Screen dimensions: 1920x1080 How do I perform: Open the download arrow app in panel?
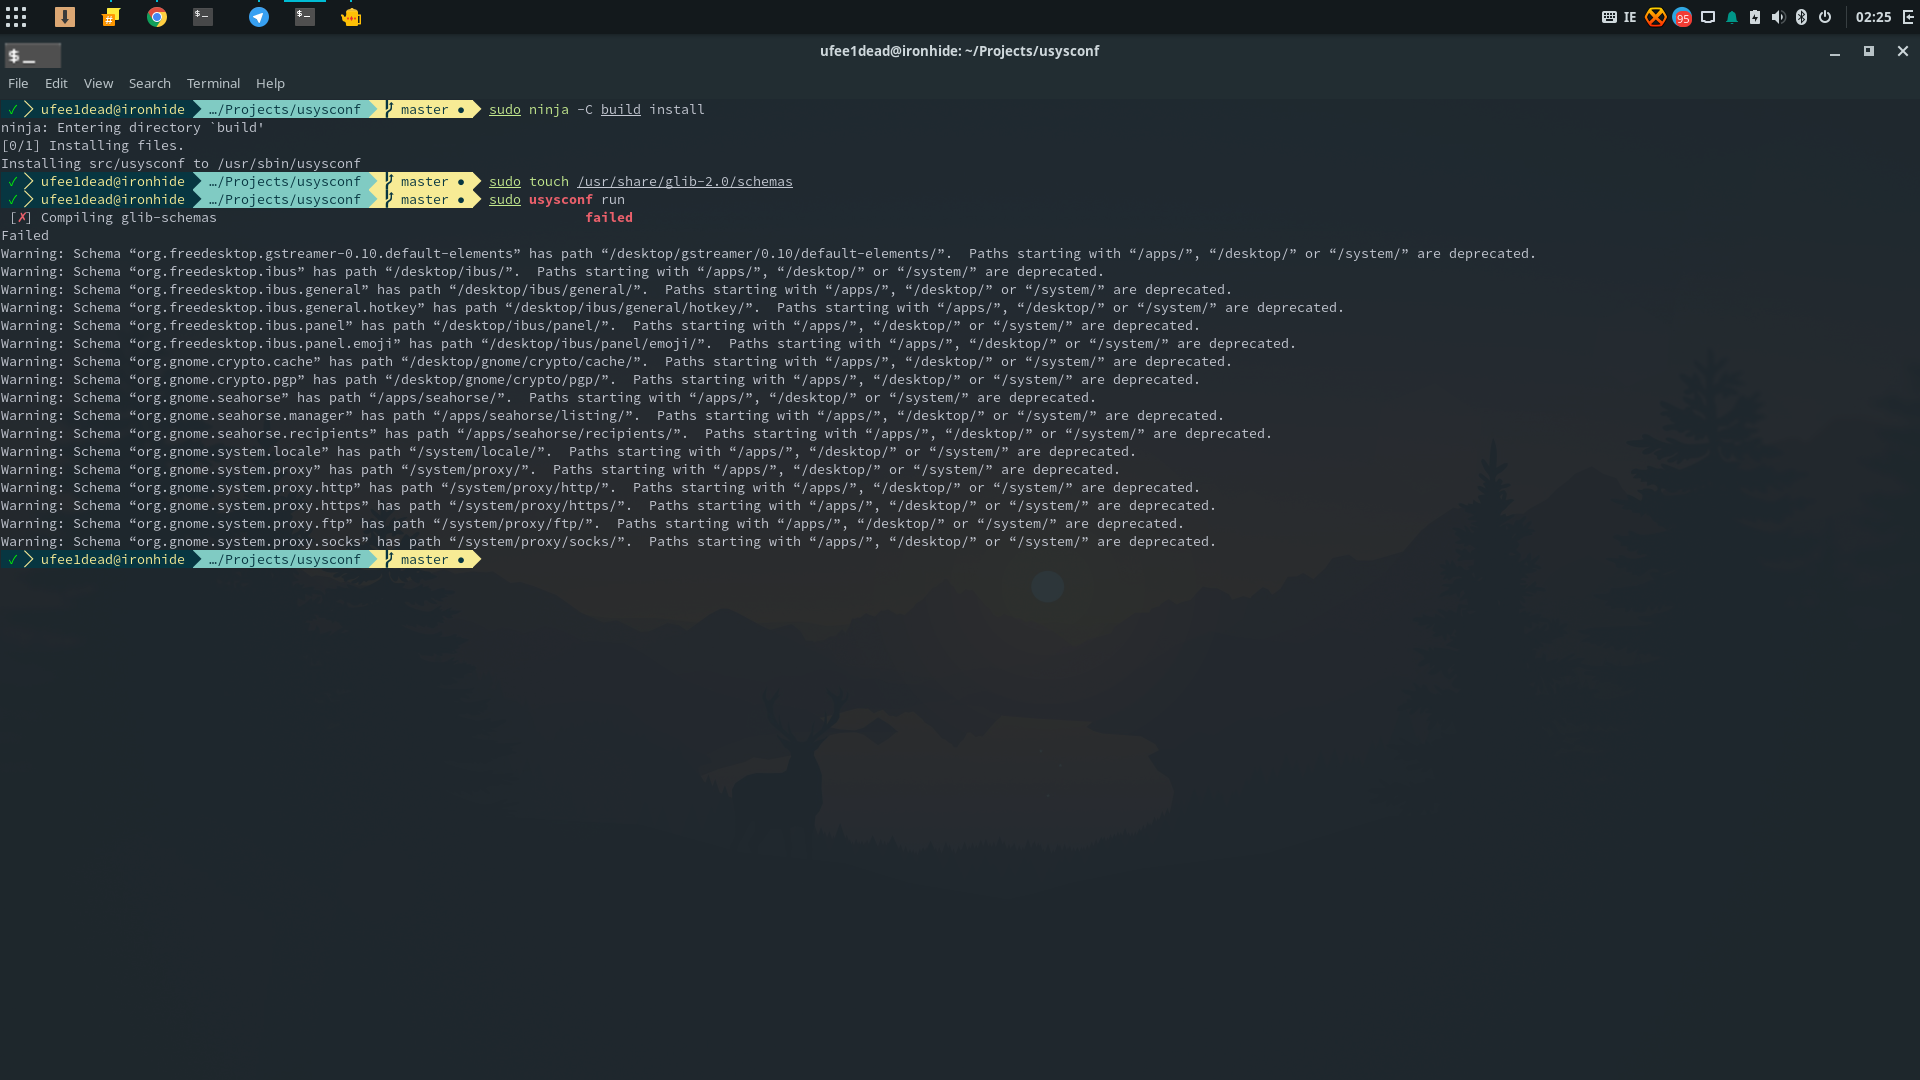(x=65, y=17)
